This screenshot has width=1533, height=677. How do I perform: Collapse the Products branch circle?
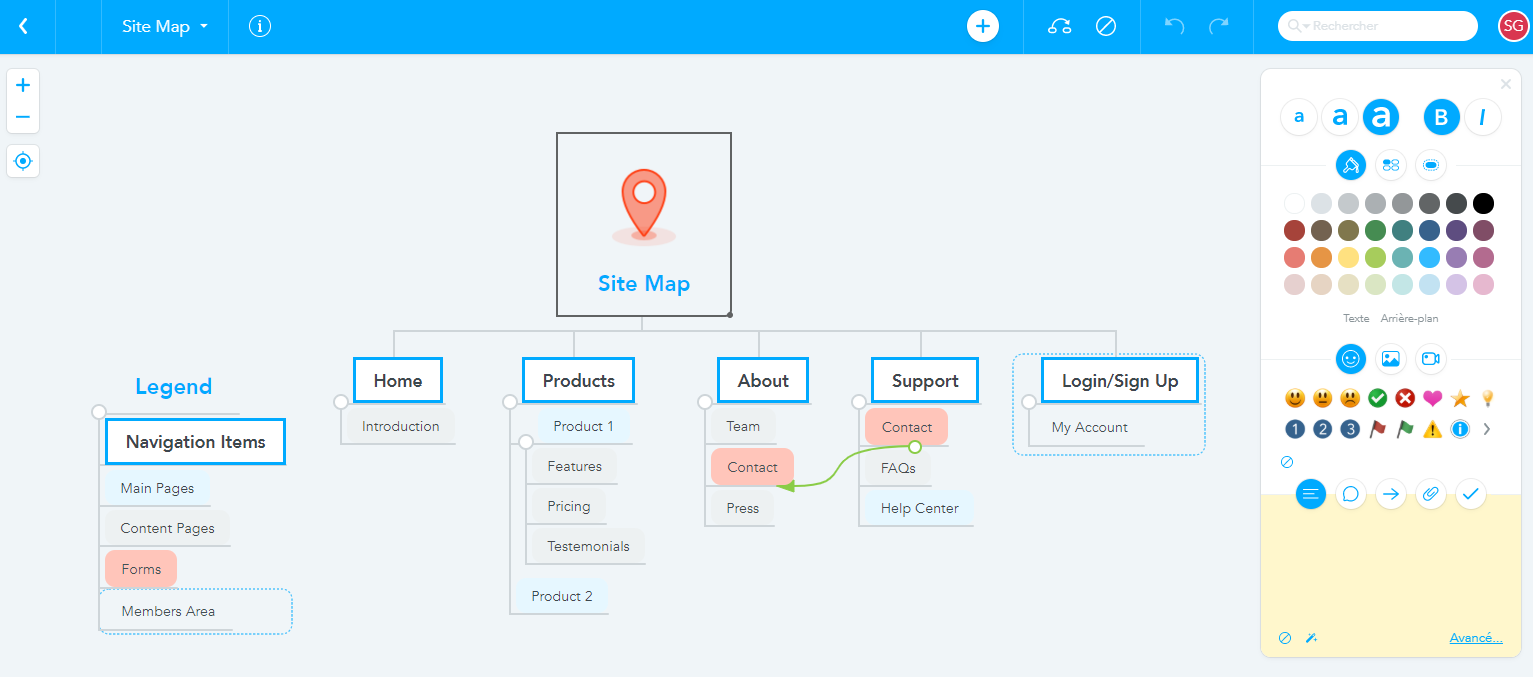[510, 402]
